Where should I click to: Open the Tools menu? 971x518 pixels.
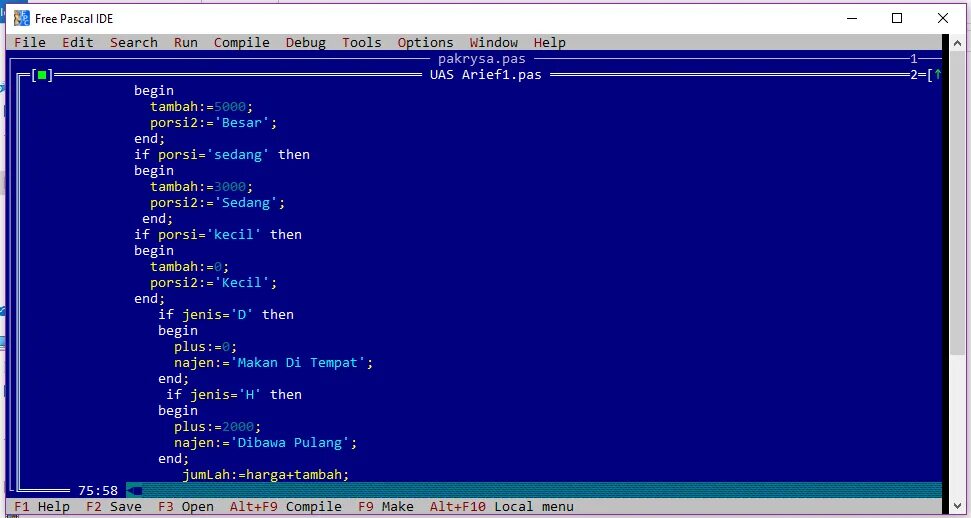(x=362, y=43)
